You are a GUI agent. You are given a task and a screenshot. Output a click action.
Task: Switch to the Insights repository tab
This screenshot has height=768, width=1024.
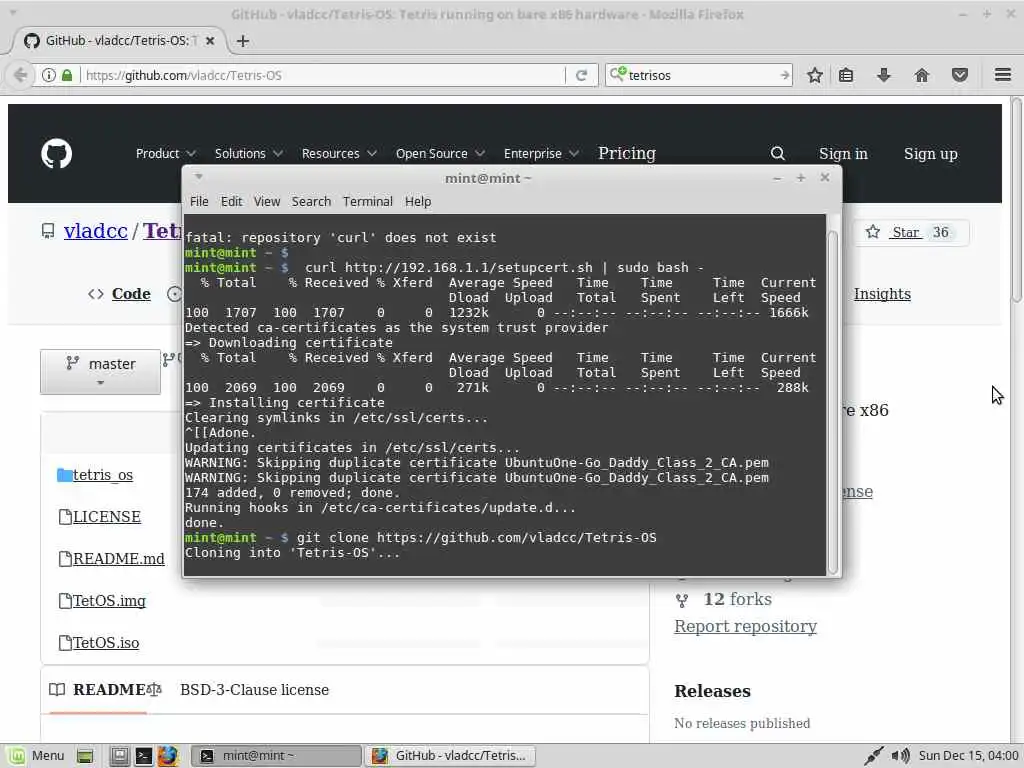point(882,294)
